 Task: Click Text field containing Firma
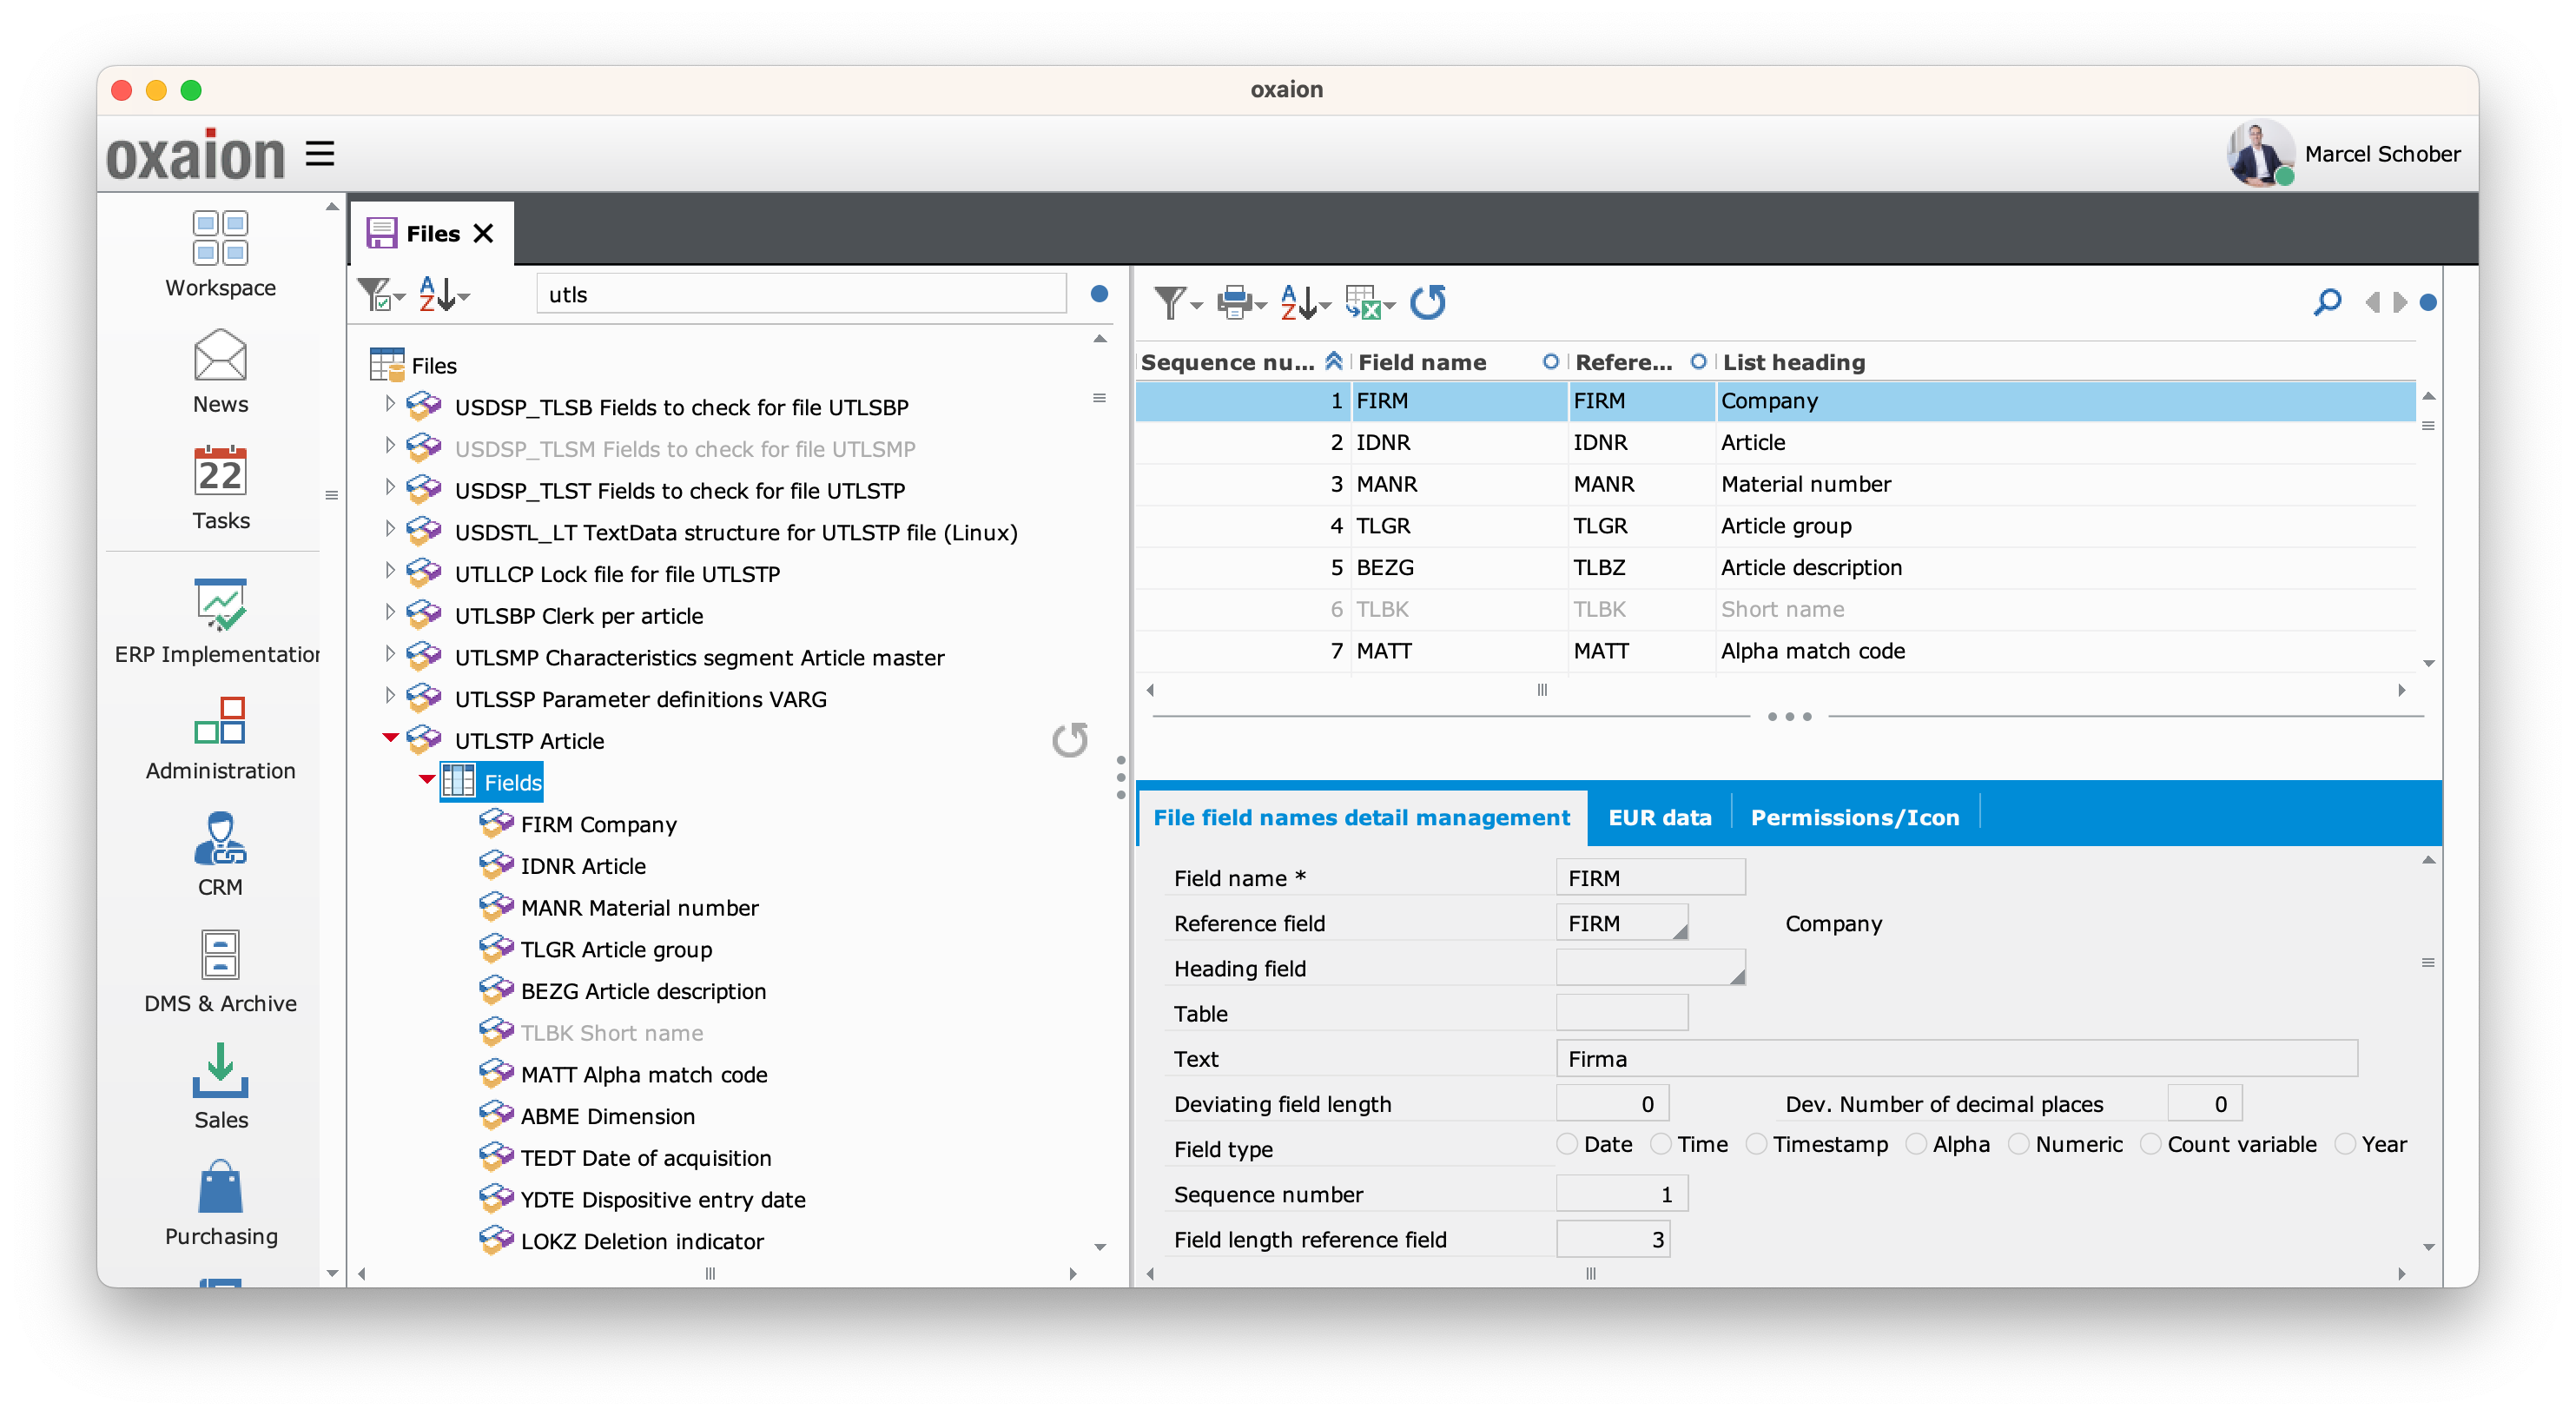[x=1957, y=1059]
